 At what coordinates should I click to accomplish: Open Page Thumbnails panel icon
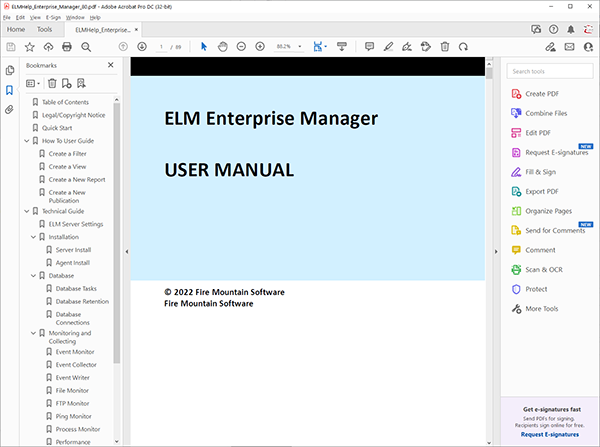click(x=10, y=70)
